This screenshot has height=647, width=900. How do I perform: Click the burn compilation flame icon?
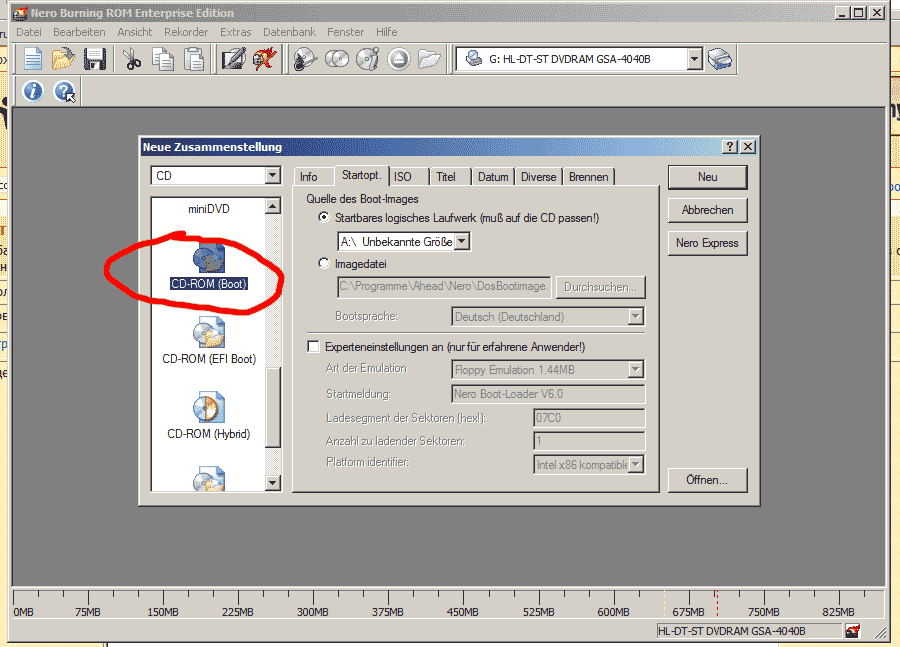(x=265, y=59)
